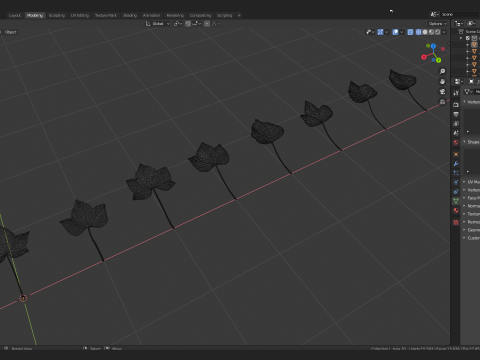Collapse the collection expander in outliner
This screenshot has height=360, width=480.
(461, 38)
